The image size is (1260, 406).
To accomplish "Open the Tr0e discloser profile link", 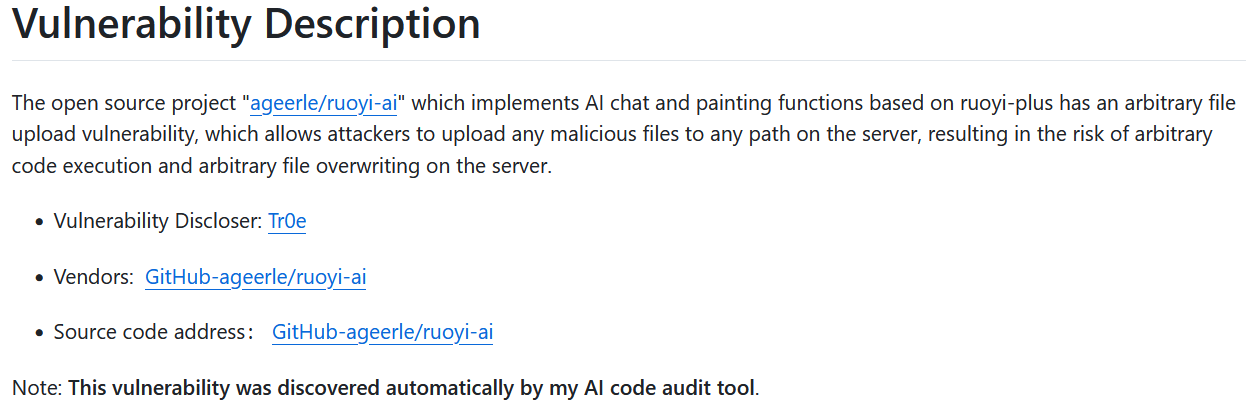I will tap(287, 222).
